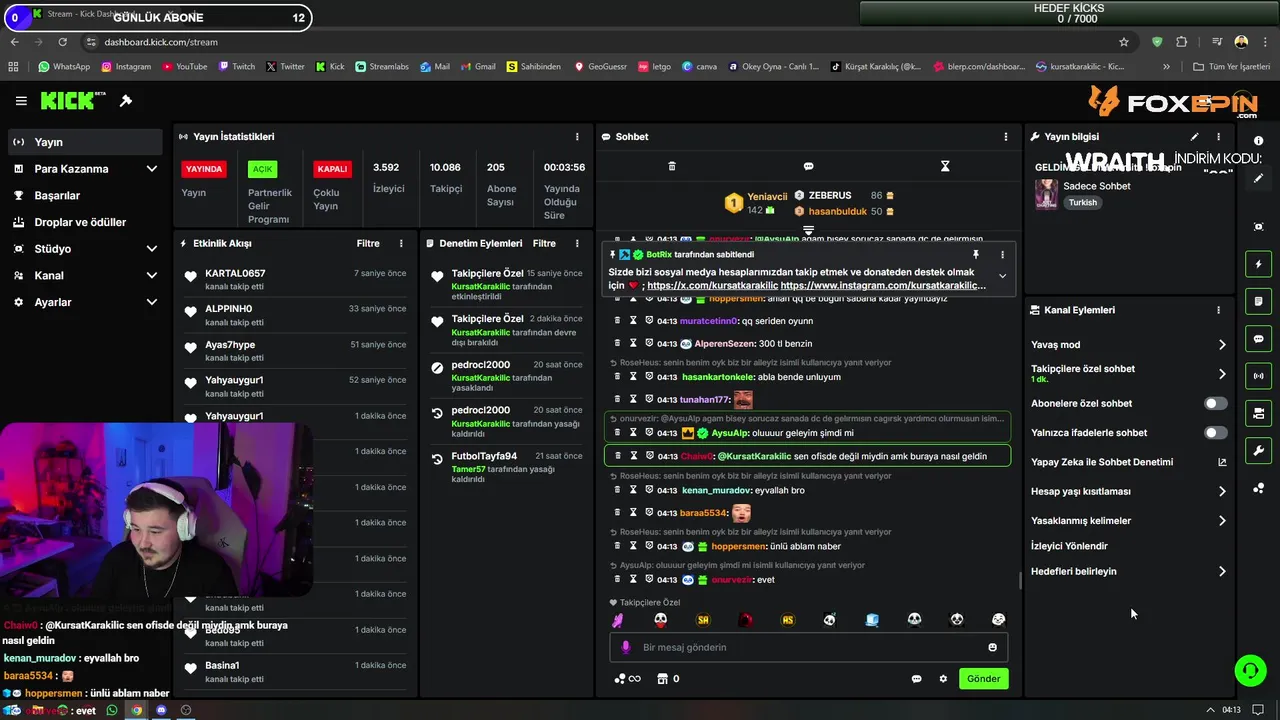Click the channel points infinity icon

[x=627, y=679]
